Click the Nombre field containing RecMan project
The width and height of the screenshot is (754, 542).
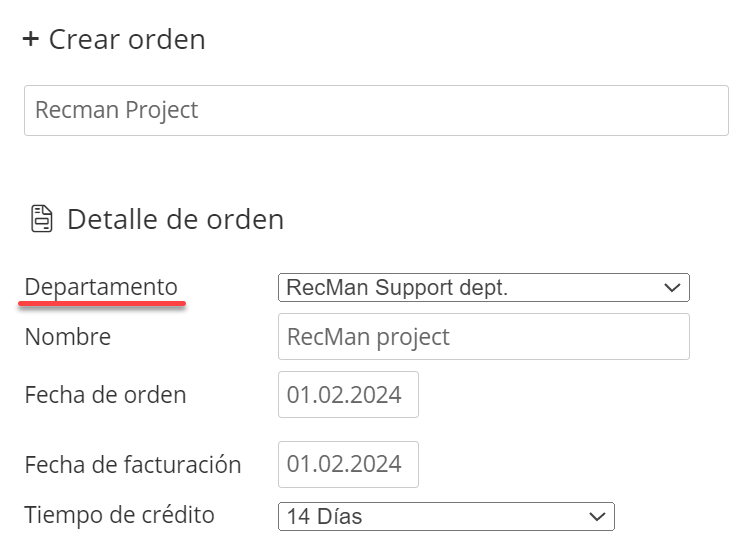[x=483, y=337]
